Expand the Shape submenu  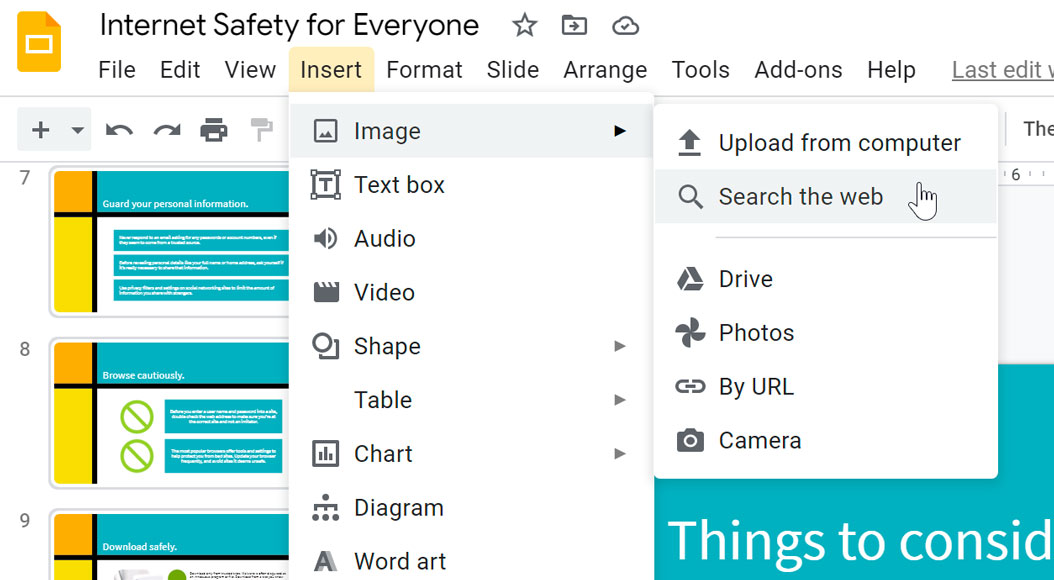[x=620, y=345]
